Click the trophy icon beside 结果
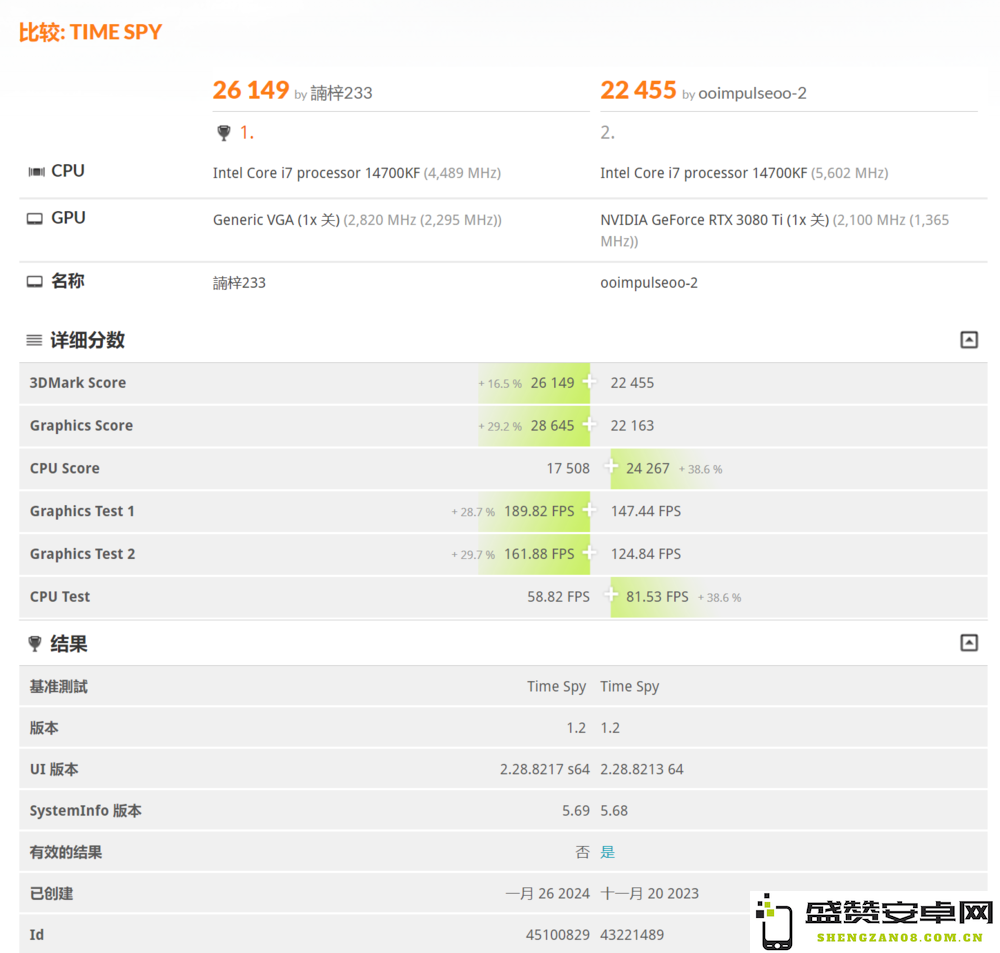 coord(35,644)
